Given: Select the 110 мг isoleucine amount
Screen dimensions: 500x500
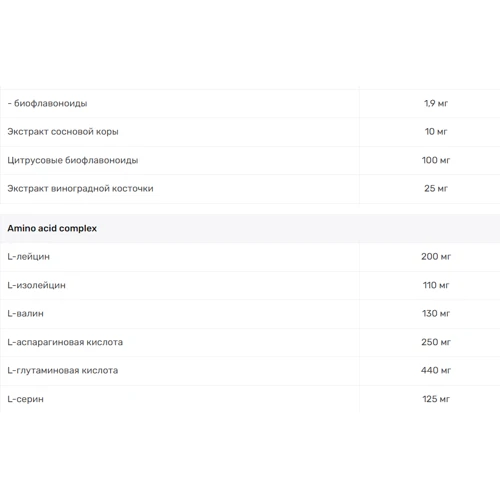Looking at the screenshot, I should point(436,285).
